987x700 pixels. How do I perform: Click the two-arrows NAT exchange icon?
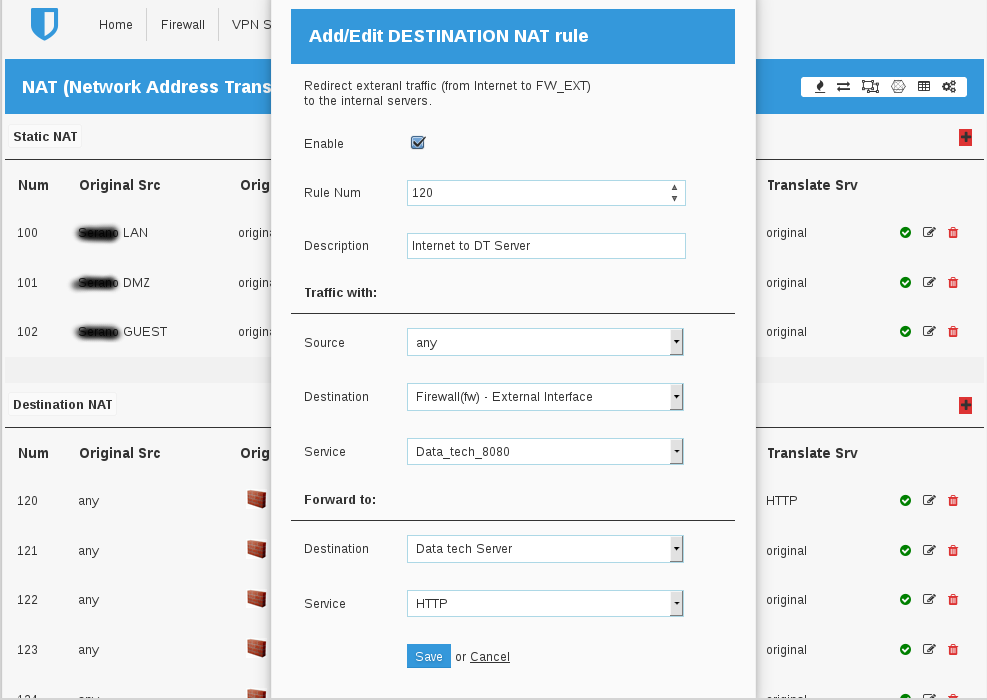click(844, 87)
